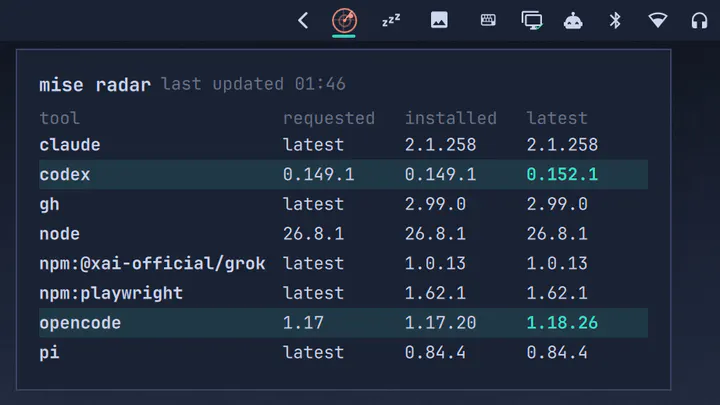
Task: Click the 'tool' column header
Action: 60,118
